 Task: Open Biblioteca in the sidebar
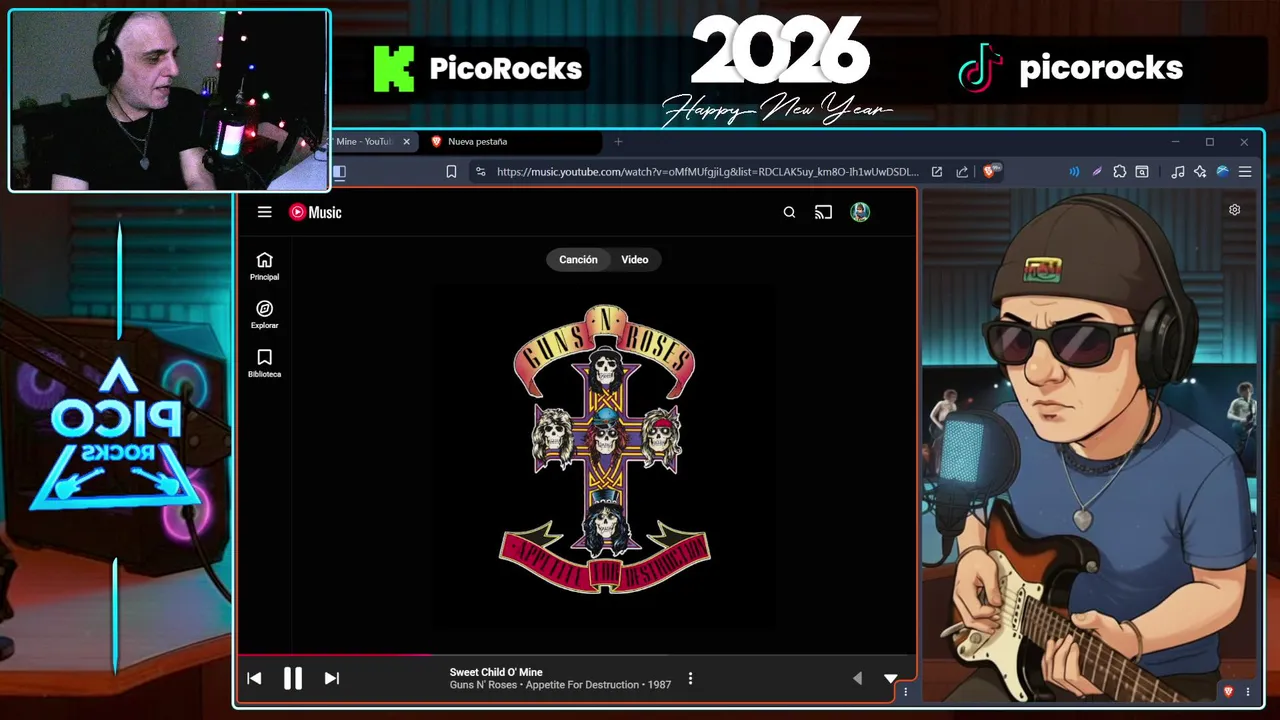[264, 364]
